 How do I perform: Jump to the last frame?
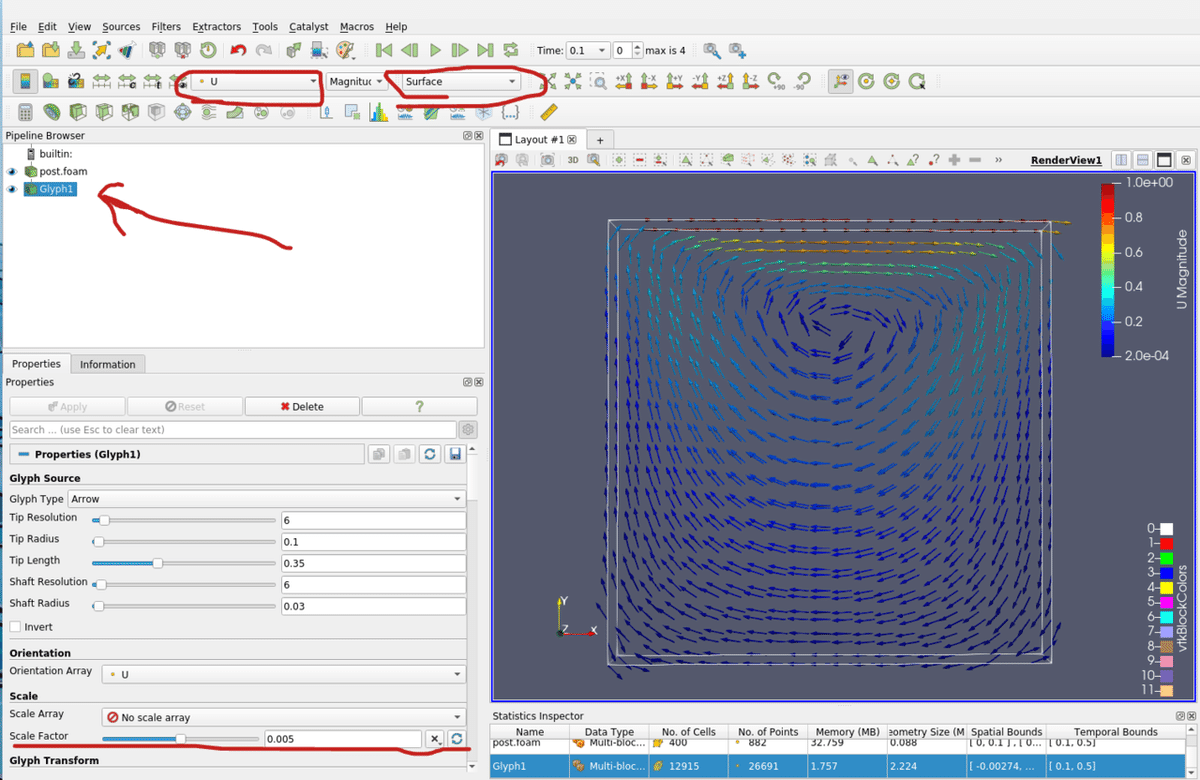485,50
